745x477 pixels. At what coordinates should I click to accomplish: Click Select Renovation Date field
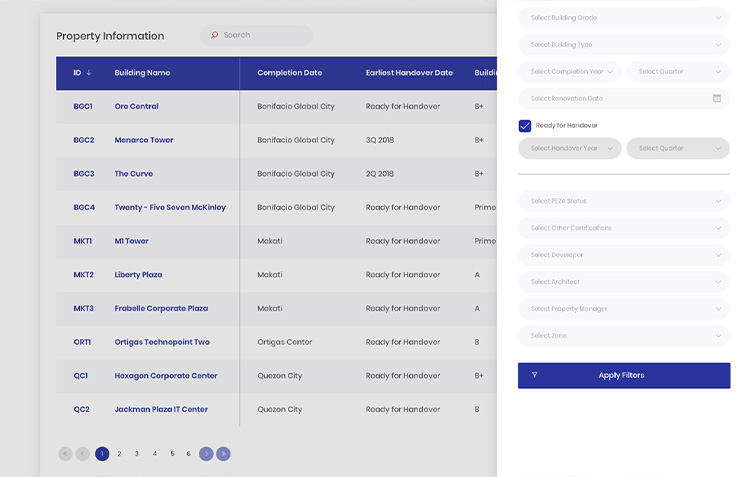(x=623, y=98)
